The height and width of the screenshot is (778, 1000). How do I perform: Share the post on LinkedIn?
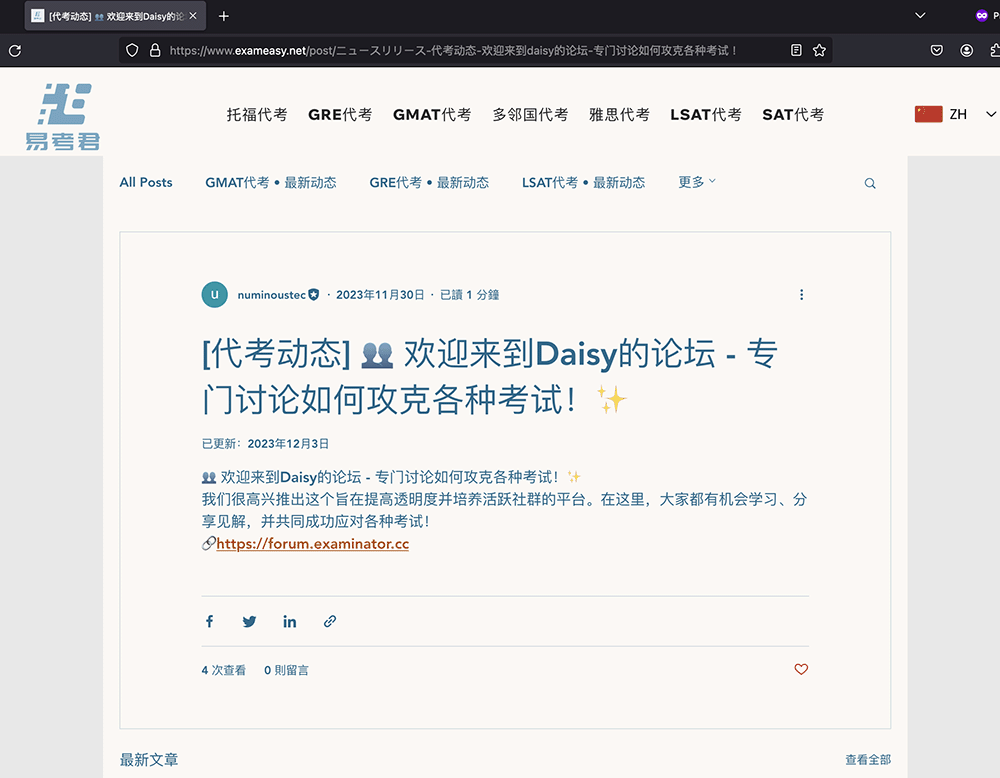click(x=290, y=621)
